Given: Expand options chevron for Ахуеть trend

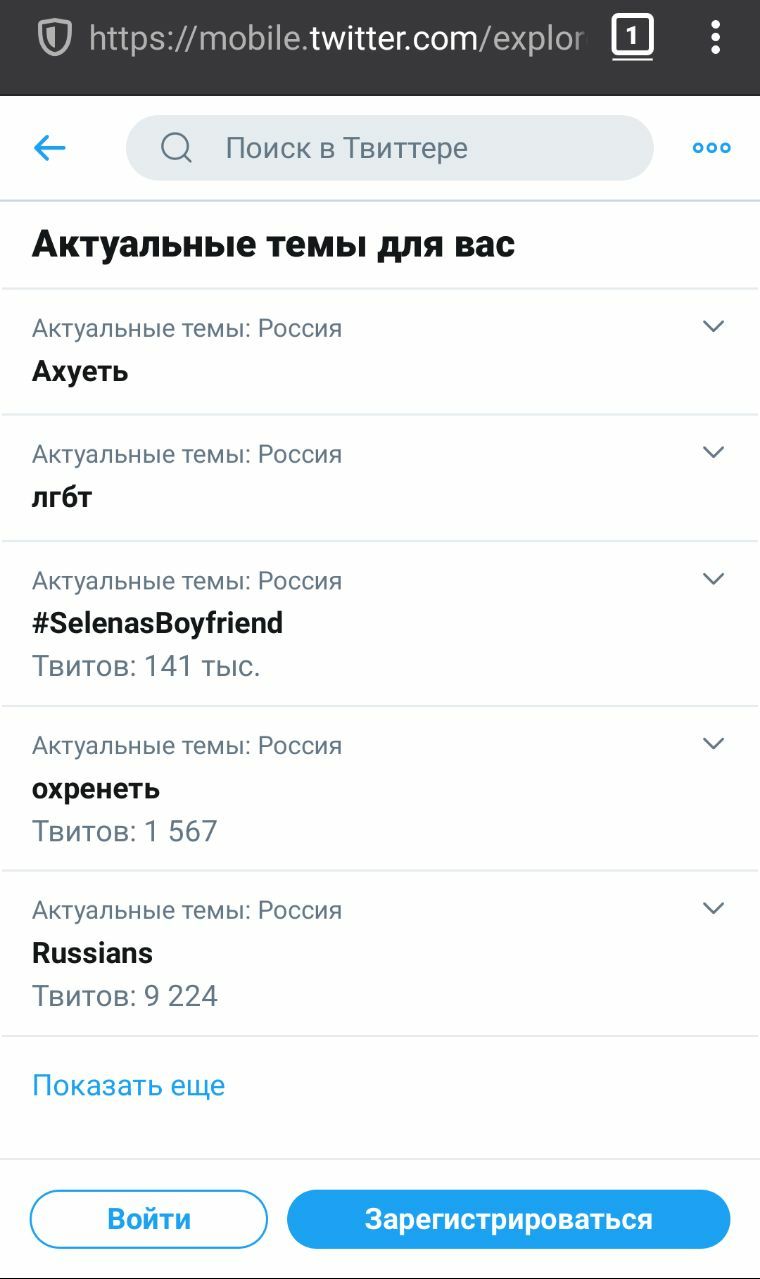Looking at the screenshot, I should pyautogui.click(x=713, y=326).
